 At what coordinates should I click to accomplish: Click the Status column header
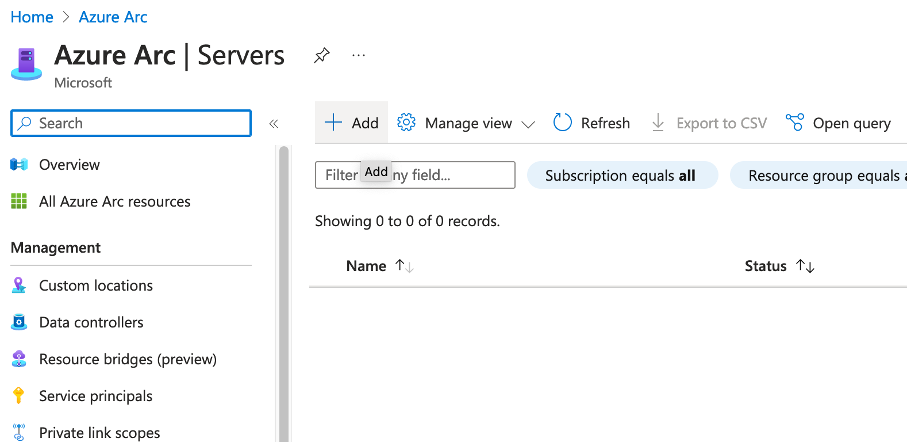coord(766,266)
